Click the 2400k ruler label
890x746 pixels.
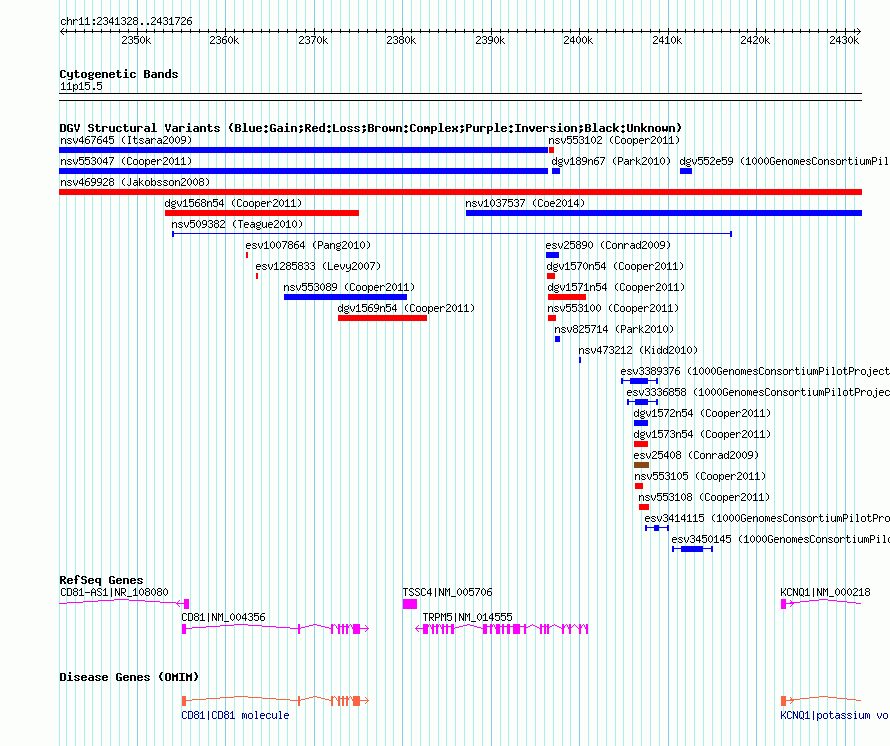point(578,40)
